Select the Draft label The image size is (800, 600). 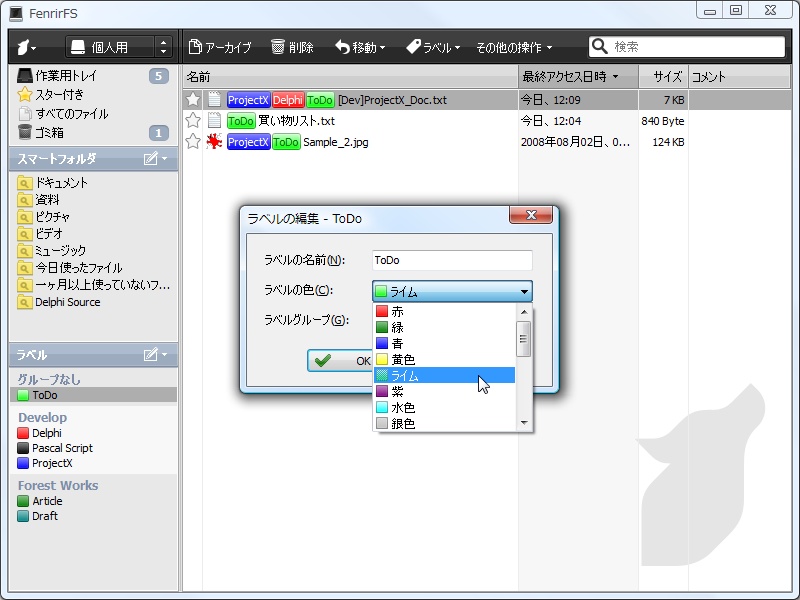(x=38, y=516)
